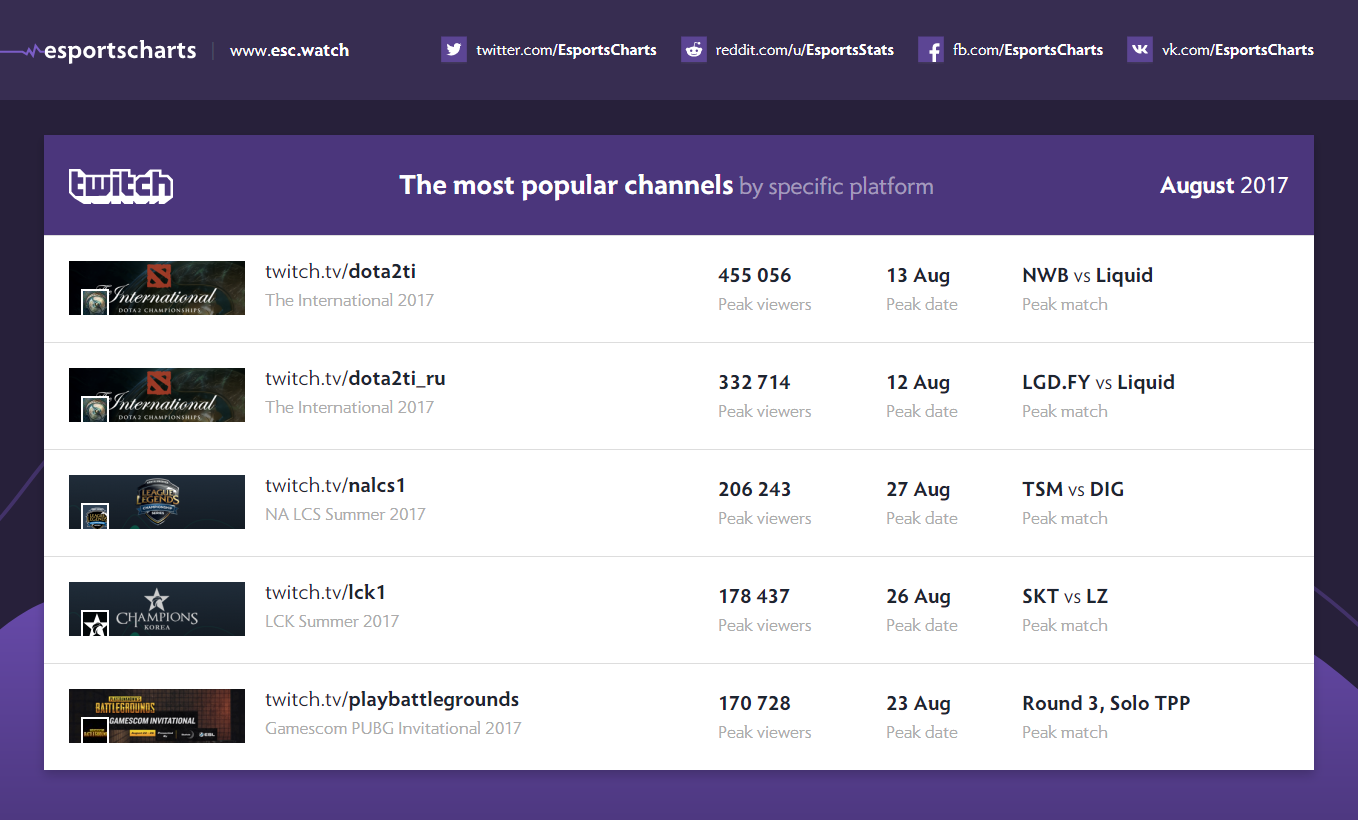Visit www.esc.watch link

289,50
